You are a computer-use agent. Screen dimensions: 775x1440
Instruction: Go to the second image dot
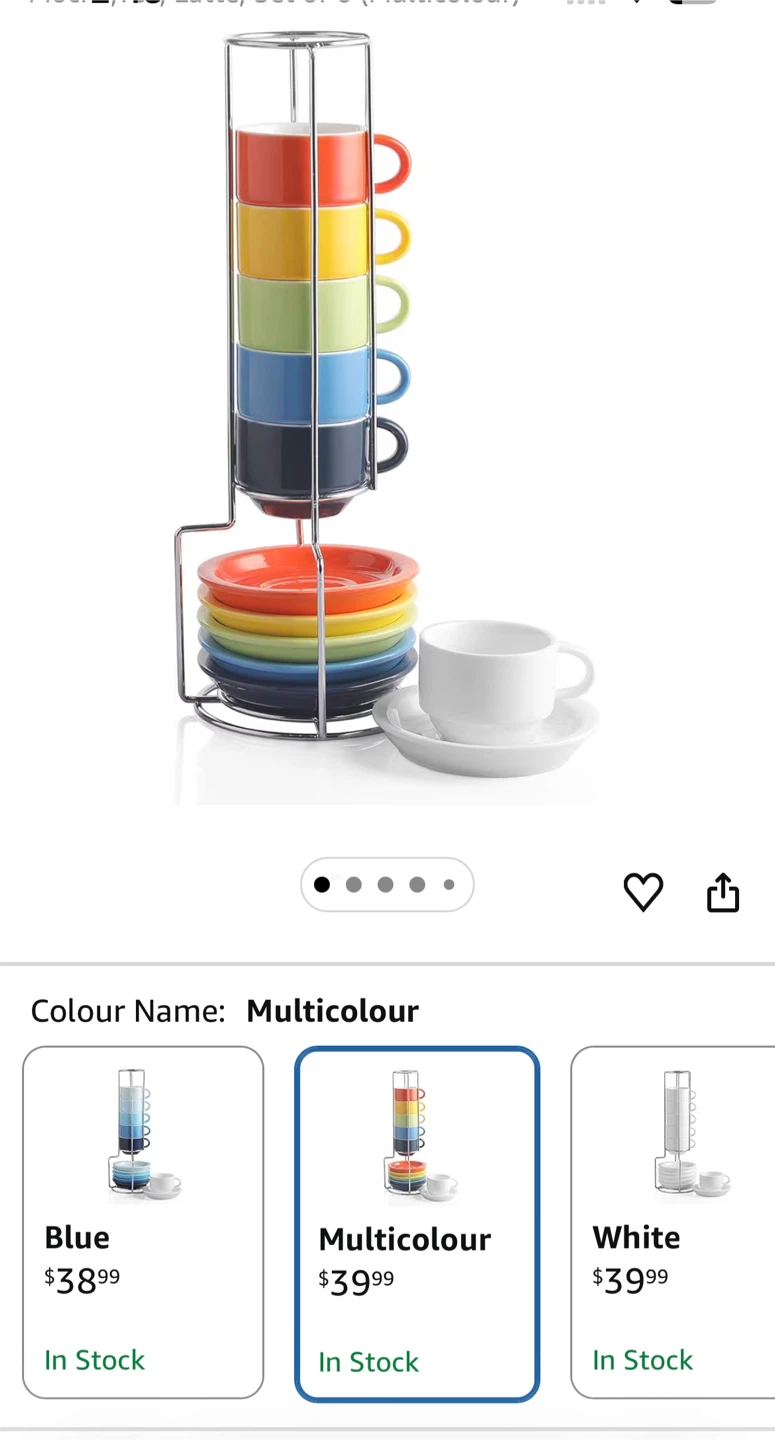click(x=353, y=884)
